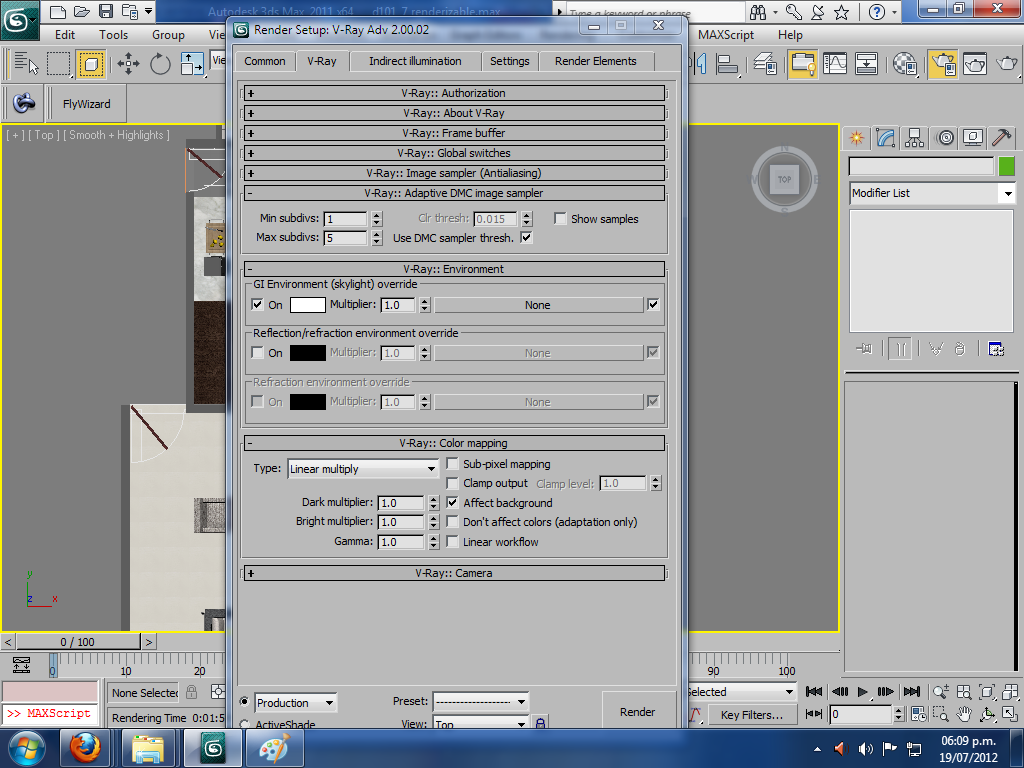
Task: Open the Create command panel tab
Action: [856, 138]
